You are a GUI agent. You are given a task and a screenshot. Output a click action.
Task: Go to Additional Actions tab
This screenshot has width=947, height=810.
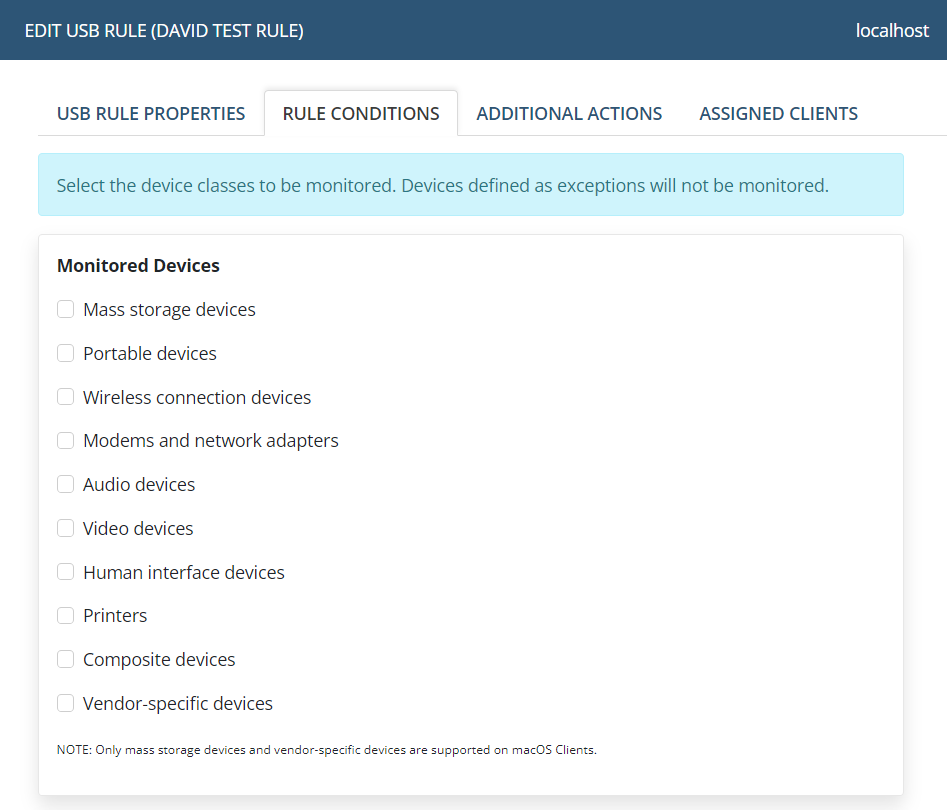(x=569, y=114)
